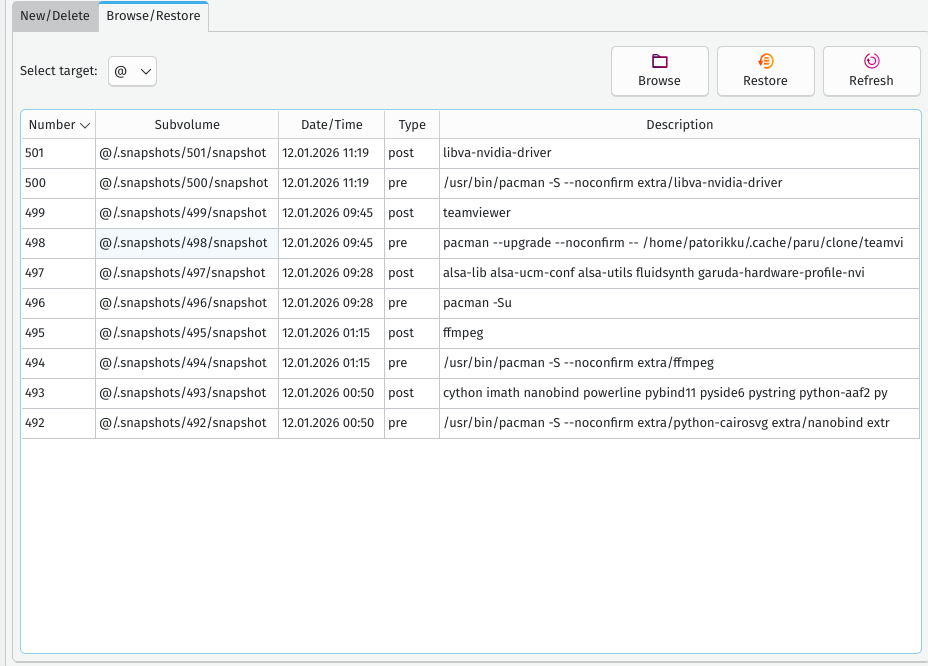
Task: Select the Browse/Restore tab
Action: 153,16
